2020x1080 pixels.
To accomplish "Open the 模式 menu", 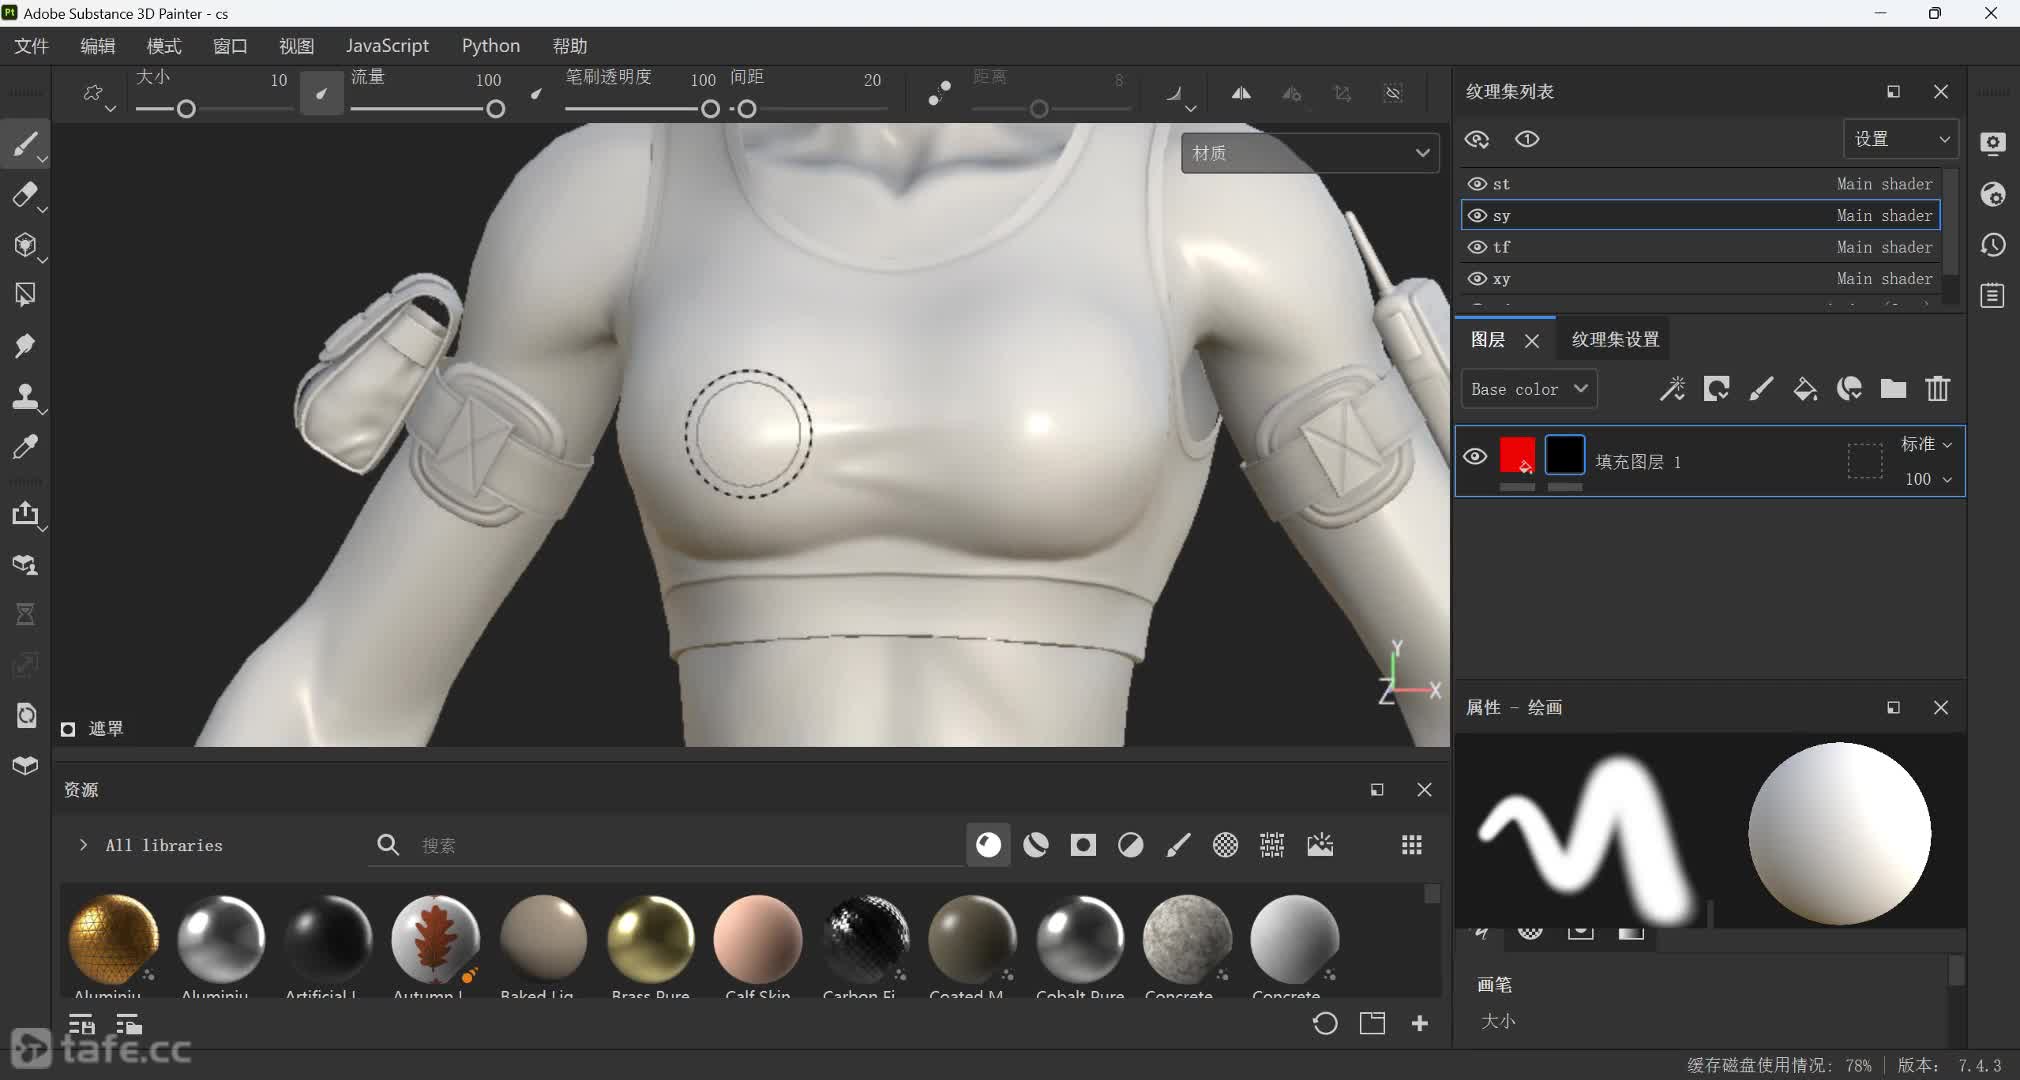I will (164, 46).
